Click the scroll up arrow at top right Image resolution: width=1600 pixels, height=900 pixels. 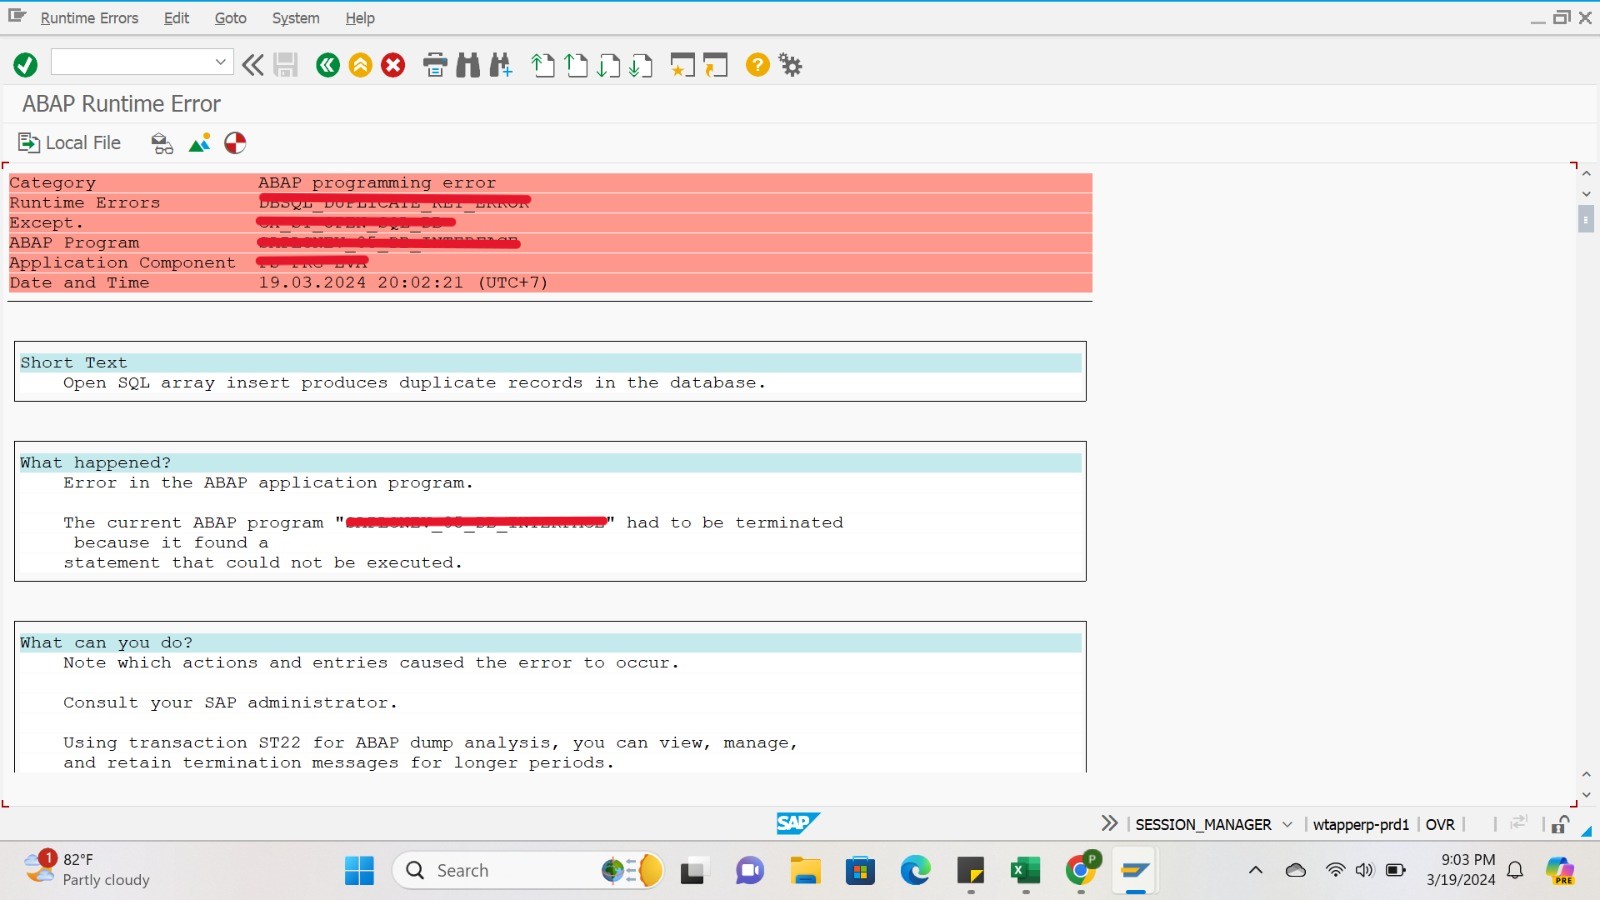click(x=1586, y=173)
